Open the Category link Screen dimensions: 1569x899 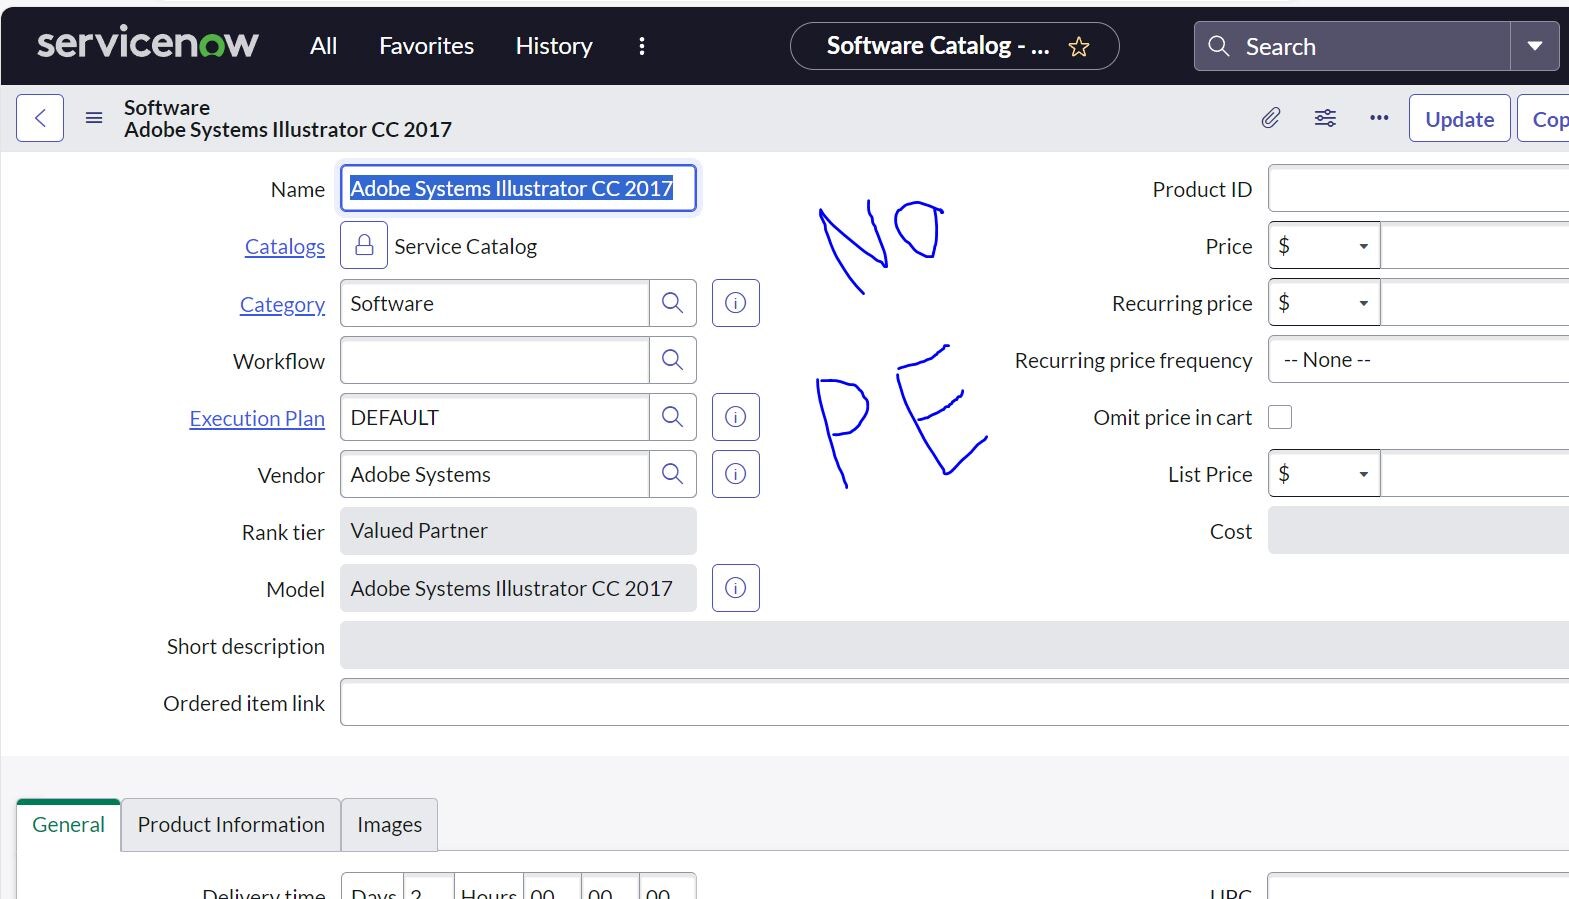click(282, 304)
